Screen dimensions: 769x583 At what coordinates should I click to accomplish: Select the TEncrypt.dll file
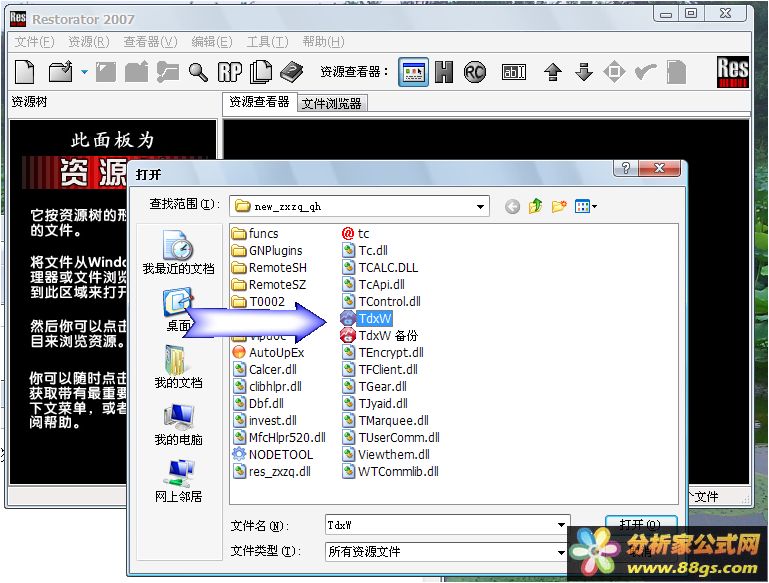[383, 353]
